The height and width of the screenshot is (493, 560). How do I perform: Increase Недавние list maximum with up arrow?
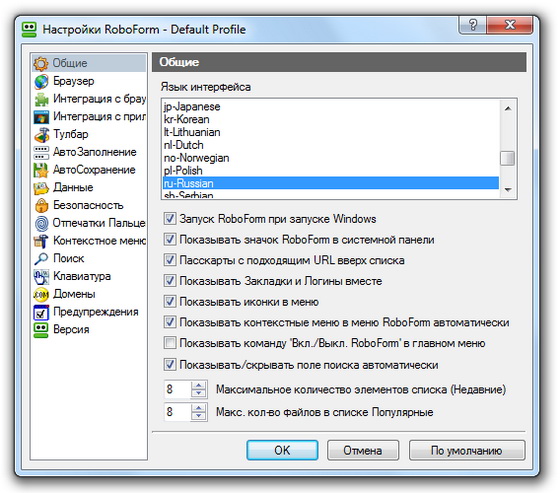pos(199,385)
